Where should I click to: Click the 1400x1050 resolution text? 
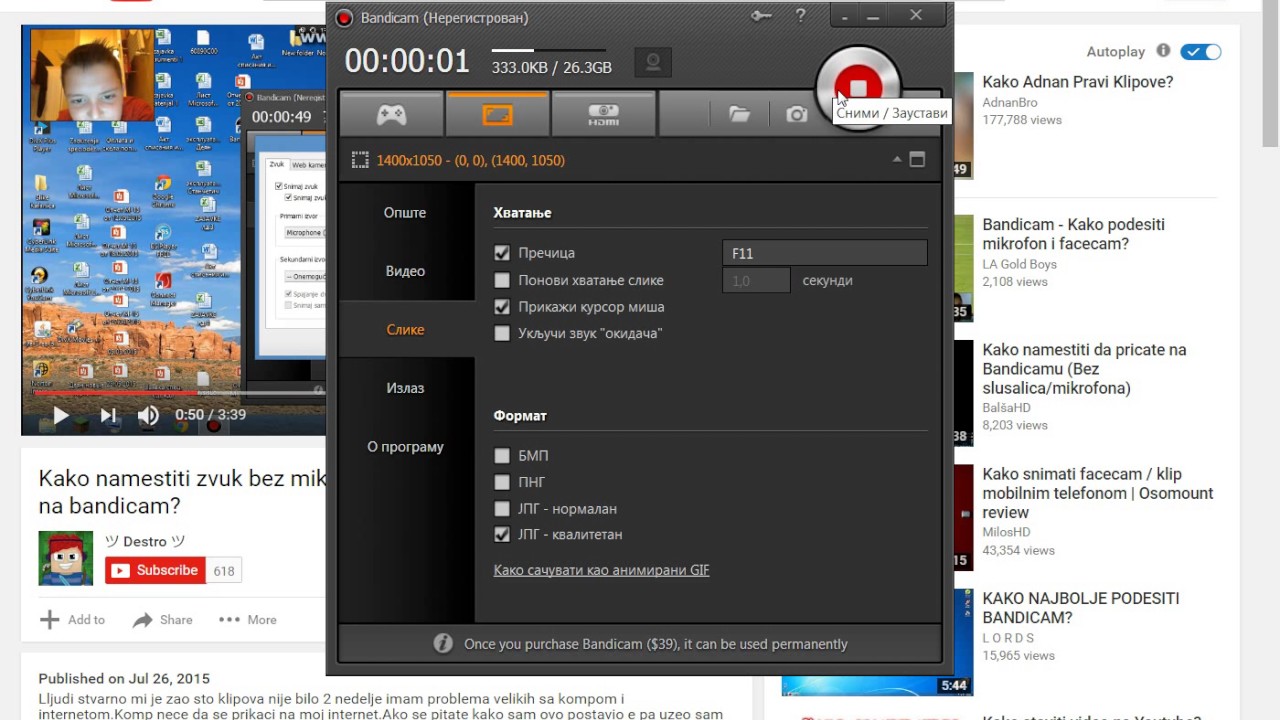pos(471,160)
